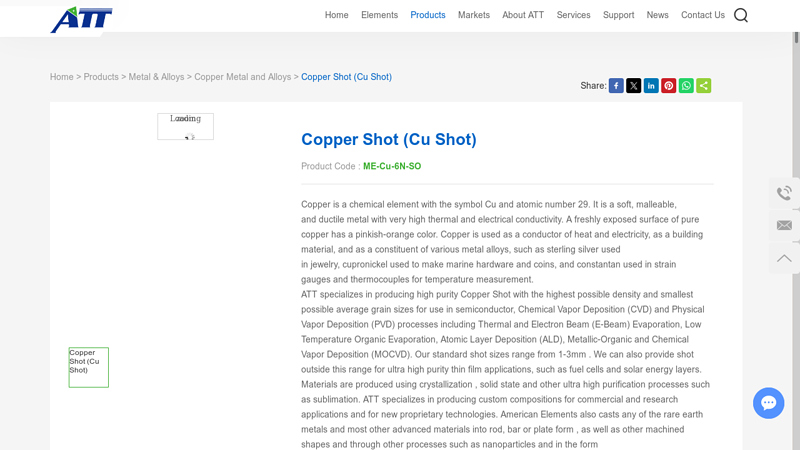The width and height of the screenshot is (800, 450).
Task: Open the Contact Us menu item
Action: click(x=703, y=15)
